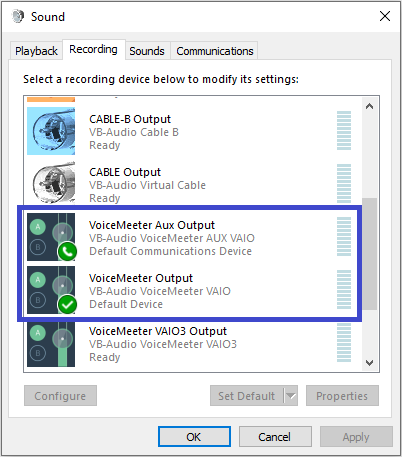Click 'VB-Audio VoiceMeeter AUX VAIO' text
The image size is (402, 457).
[172, 238]
